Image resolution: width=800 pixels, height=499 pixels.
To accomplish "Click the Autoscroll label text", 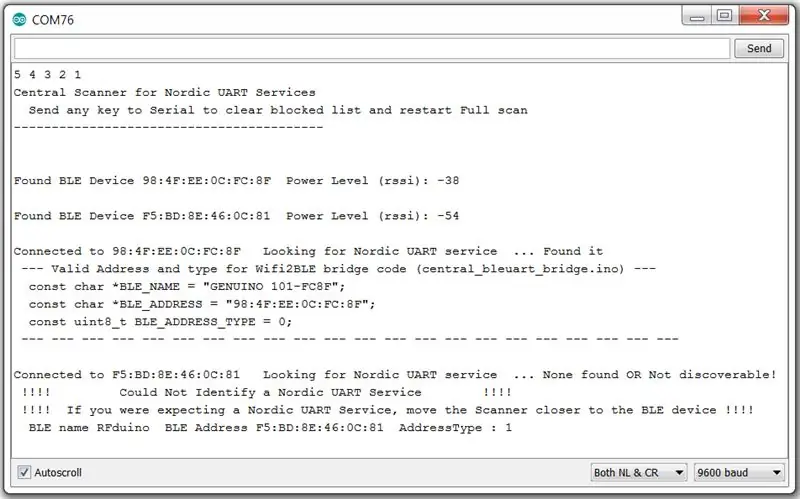I will [x=58, y=472].
